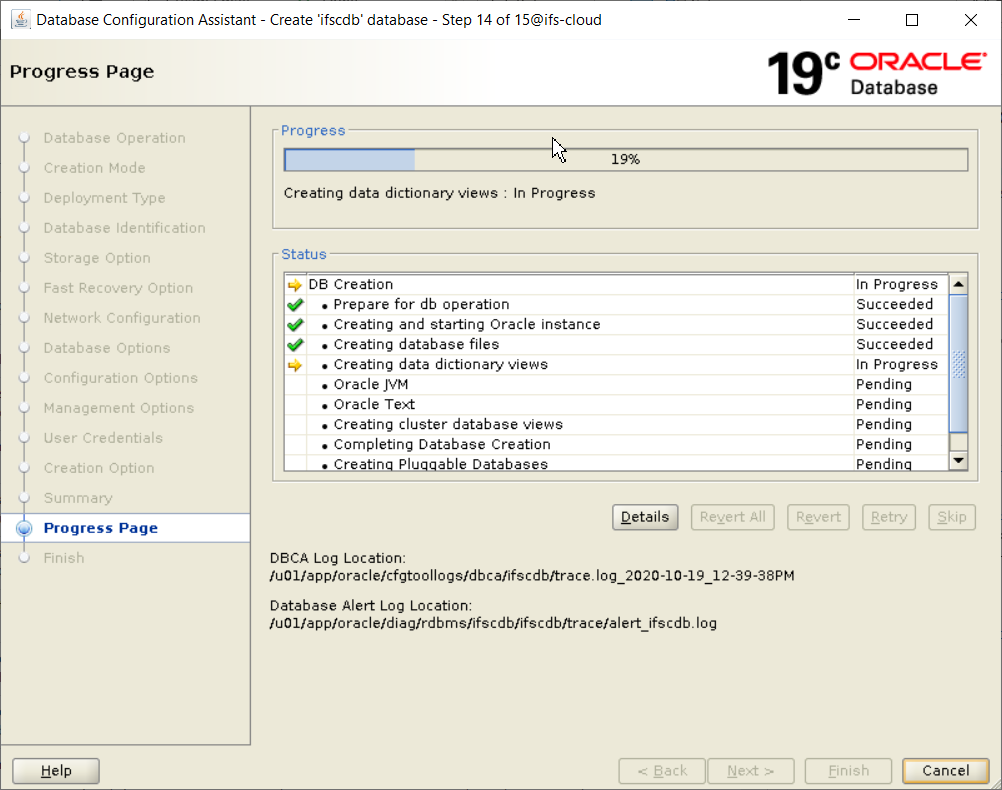
Task: Click the green checkmark beside Creating and starting Oracle instance
Action: pos(295,325)
